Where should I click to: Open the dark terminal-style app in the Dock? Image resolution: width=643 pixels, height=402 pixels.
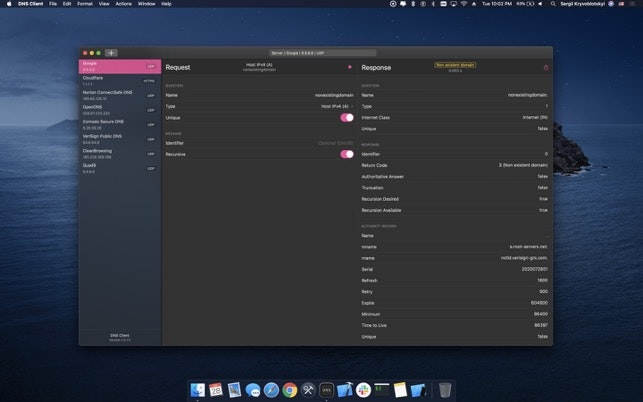tap(382, 390)
